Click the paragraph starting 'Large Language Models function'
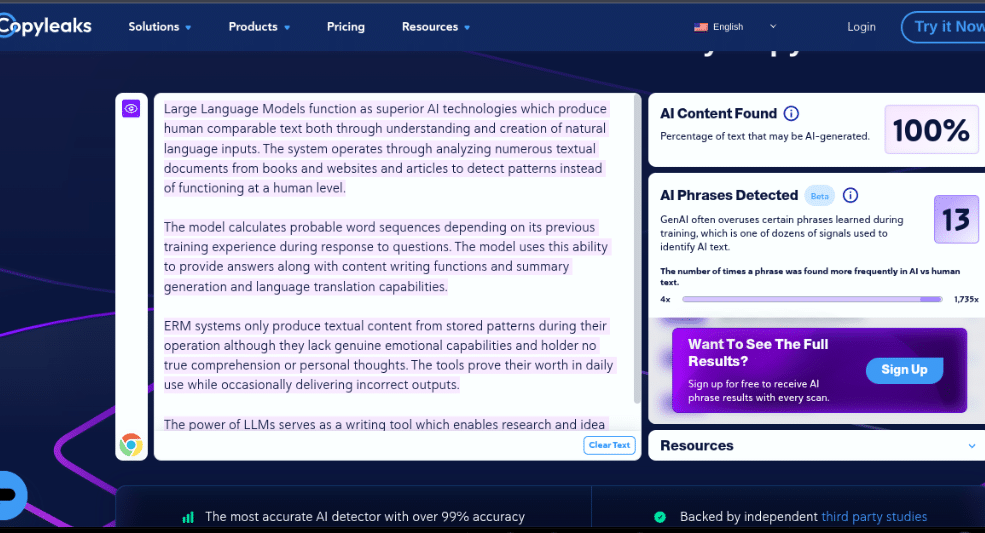Screen dimensions: 985x533 (385, 148)
